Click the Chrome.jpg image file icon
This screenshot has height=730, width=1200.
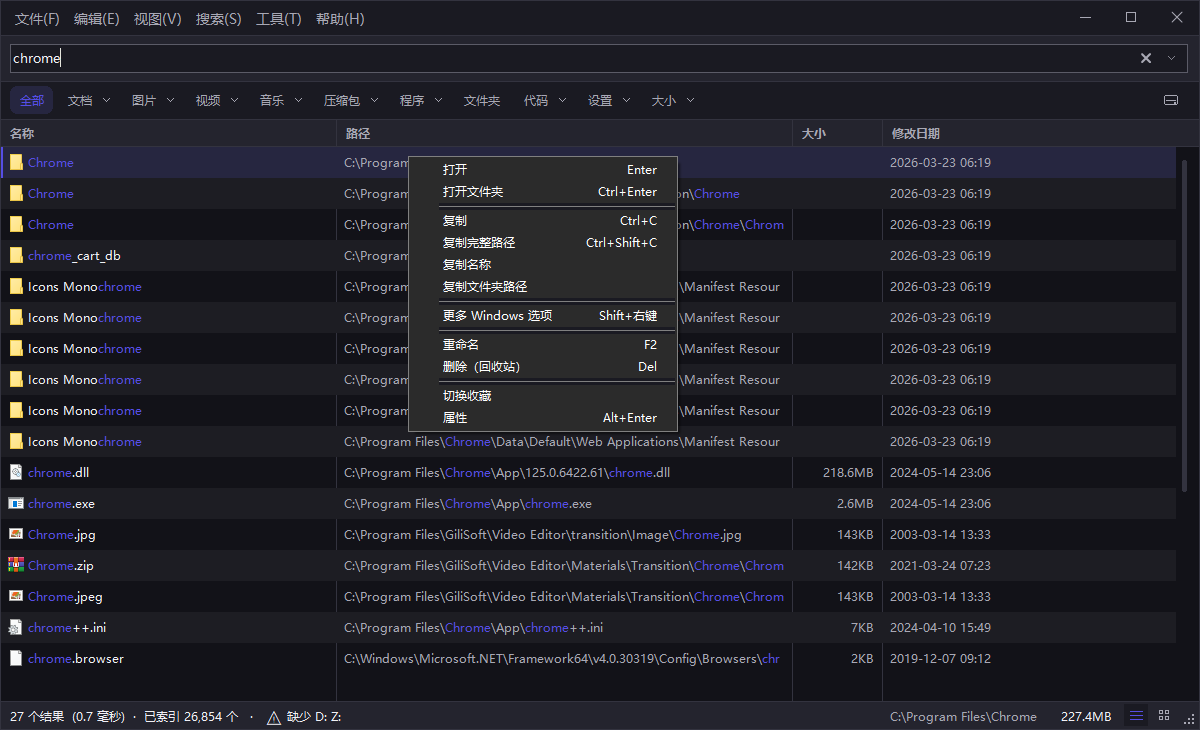[x=16, y=534]
